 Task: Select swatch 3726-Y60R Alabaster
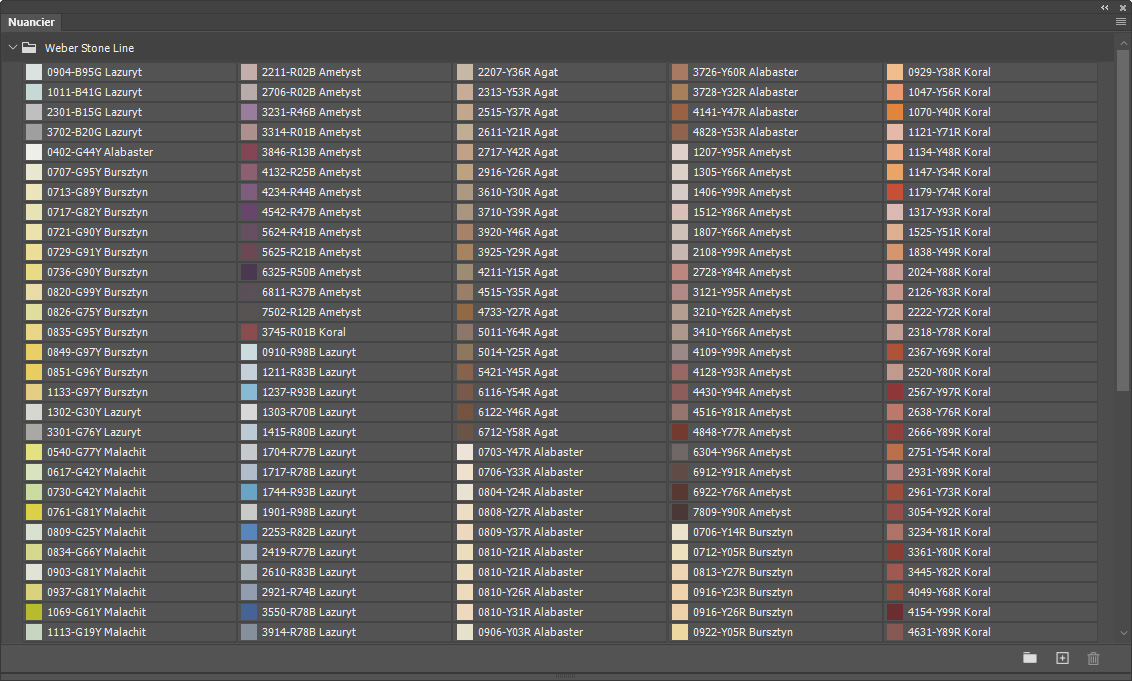point(775,72)
